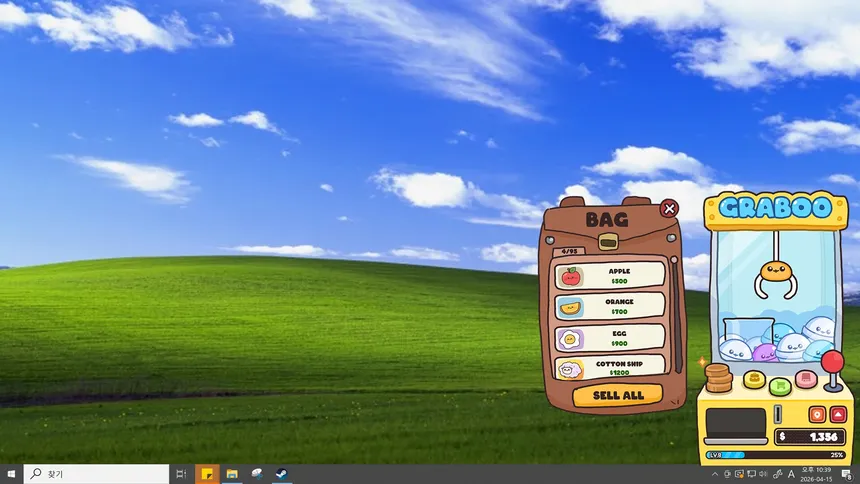860x484 pixels.
Task: Close the Bag window with the X button
Action: tap(669, 209)
